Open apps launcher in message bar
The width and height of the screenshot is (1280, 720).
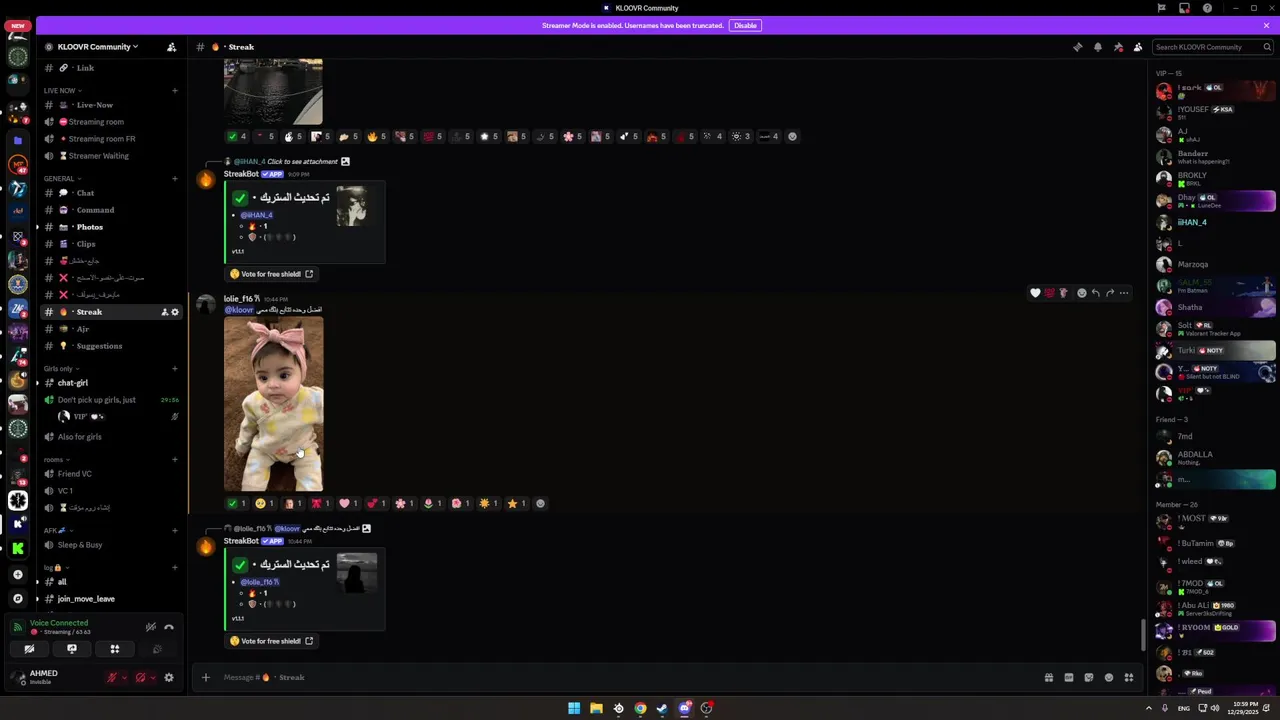click(x=1129, y=677)
